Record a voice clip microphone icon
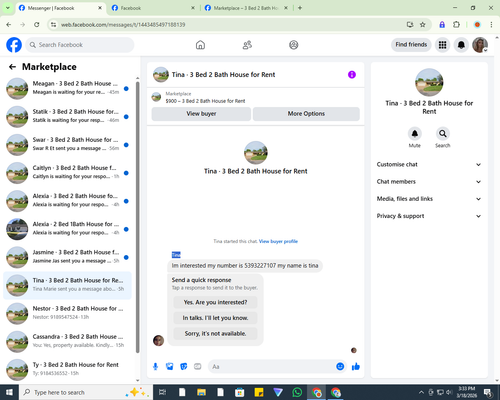Screen dimensions: 500x400 click(155, 367)
